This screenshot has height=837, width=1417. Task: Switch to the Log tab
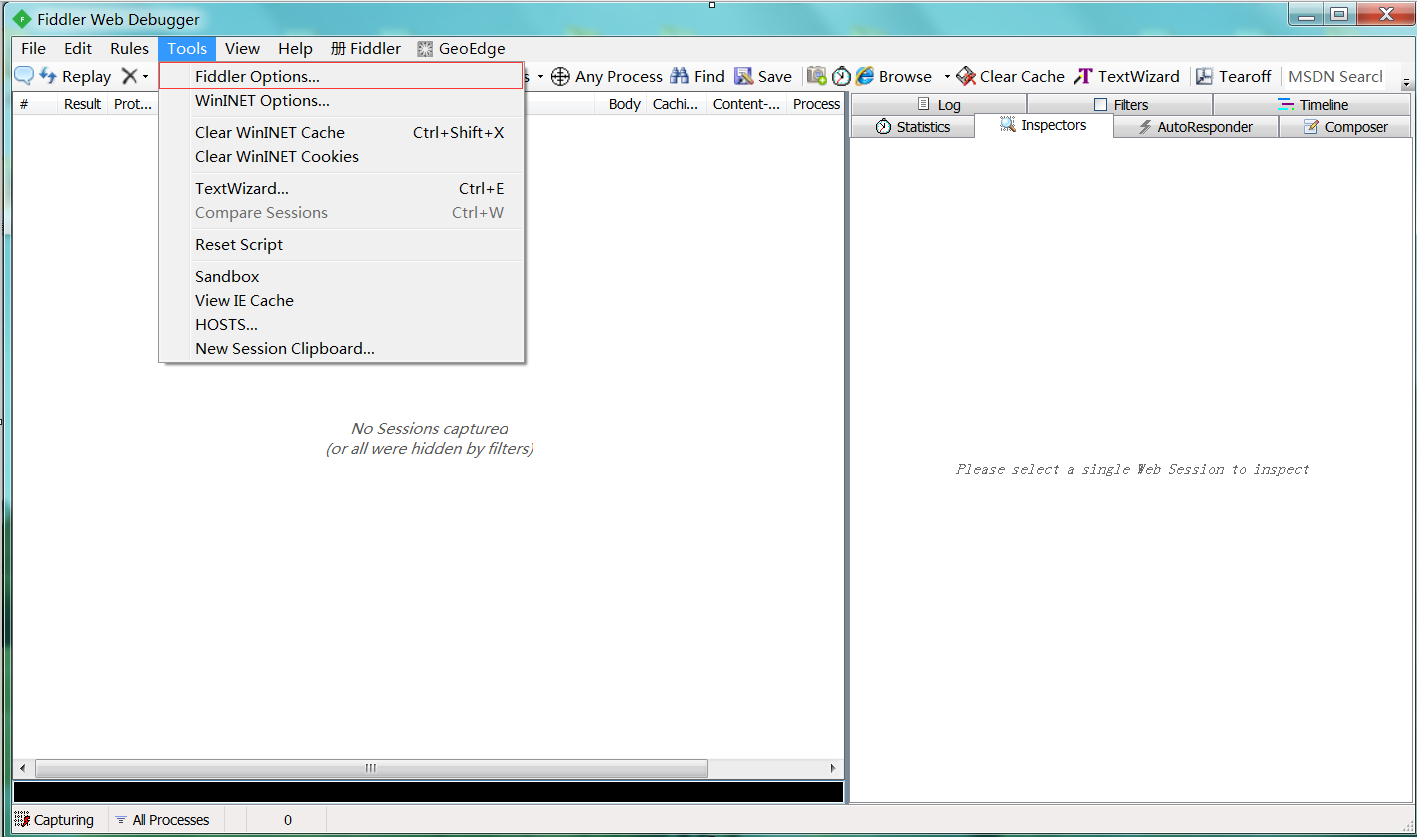tap(938, 104)
